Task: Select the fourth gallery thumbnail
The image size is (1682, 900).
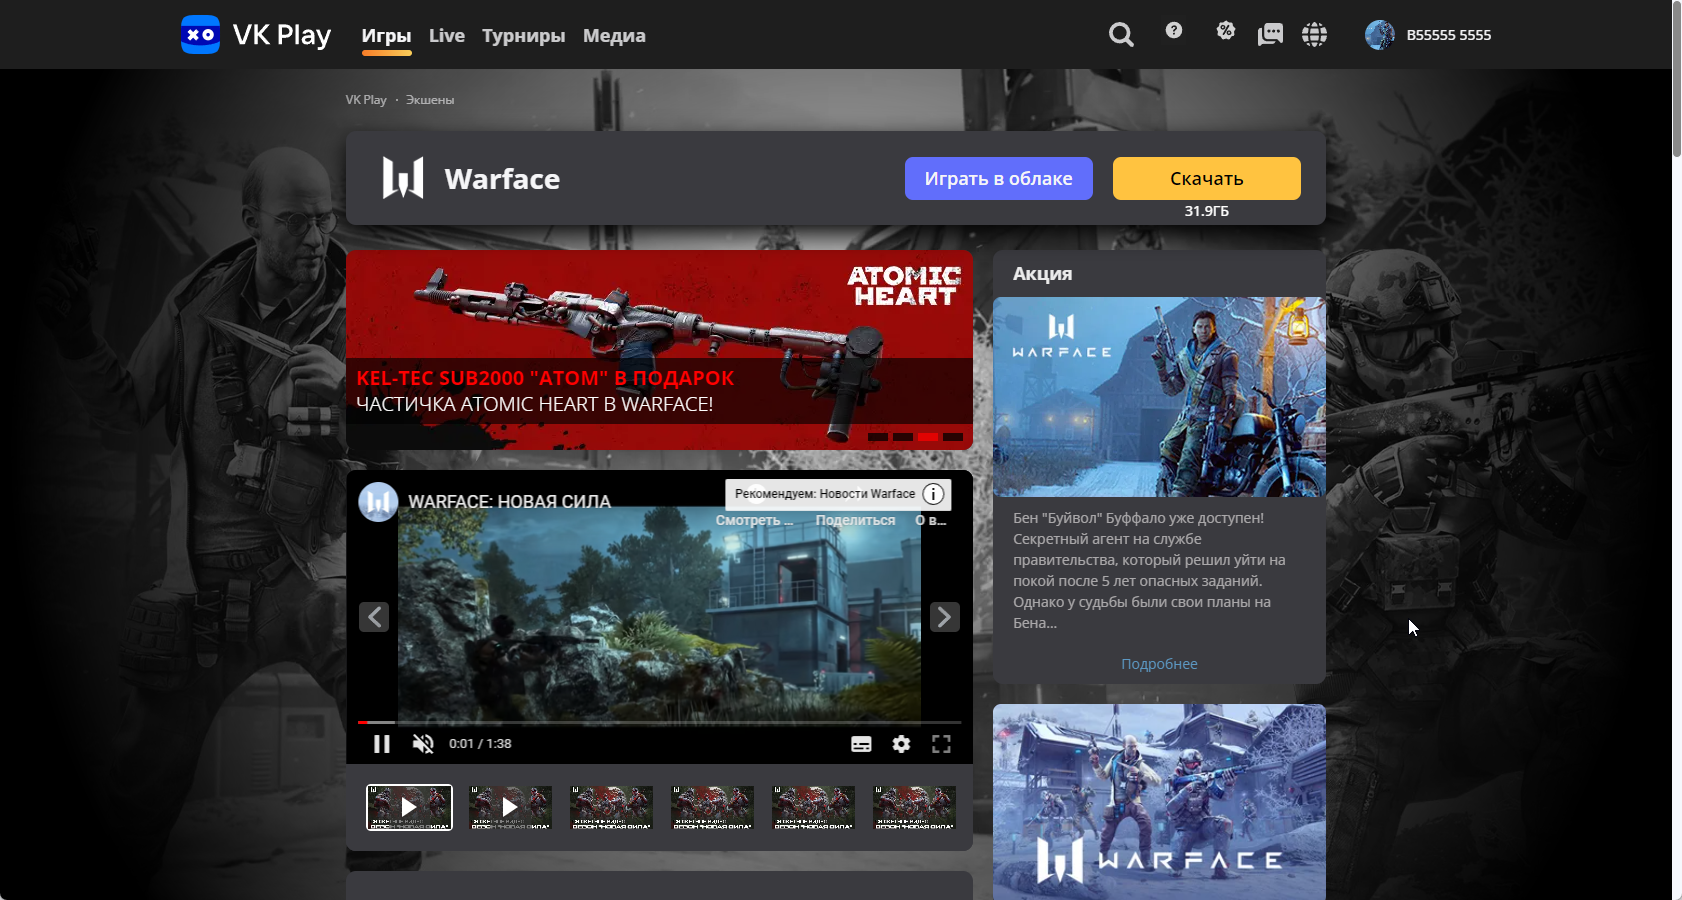Action: pos(712,807)
